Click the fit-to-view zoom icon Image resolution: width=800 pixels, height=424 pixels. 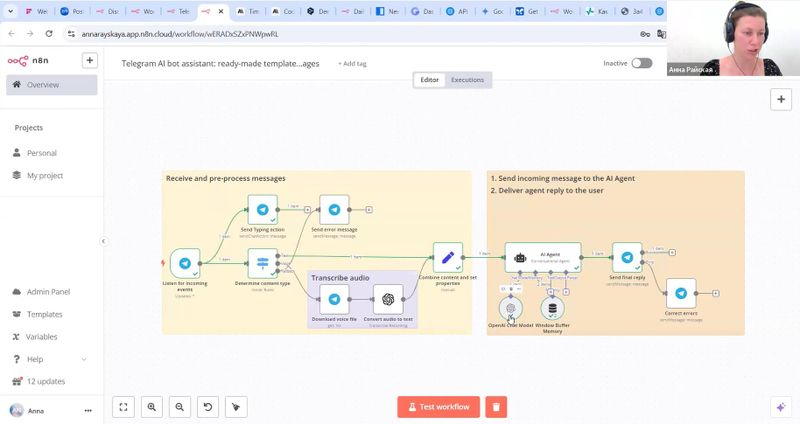[x=123, y=407]
